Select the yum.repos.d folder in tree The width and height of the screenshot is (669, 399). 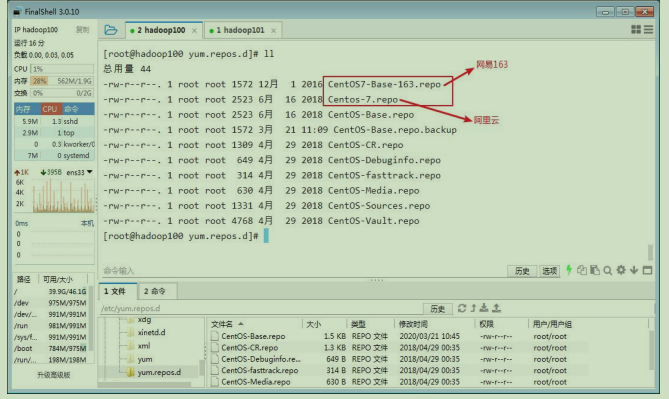pos(159,372)
